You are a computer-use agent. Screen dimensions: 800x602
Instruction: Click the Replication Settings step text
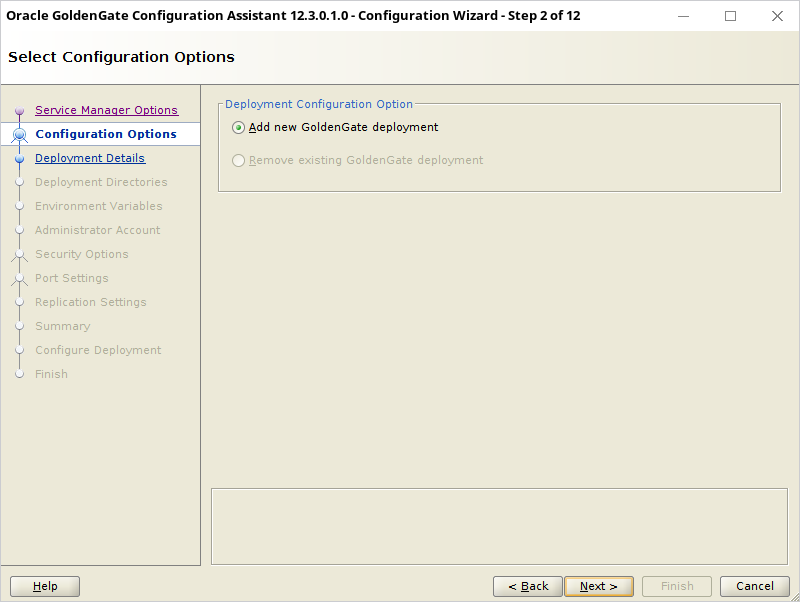click(x=91, y=302)
